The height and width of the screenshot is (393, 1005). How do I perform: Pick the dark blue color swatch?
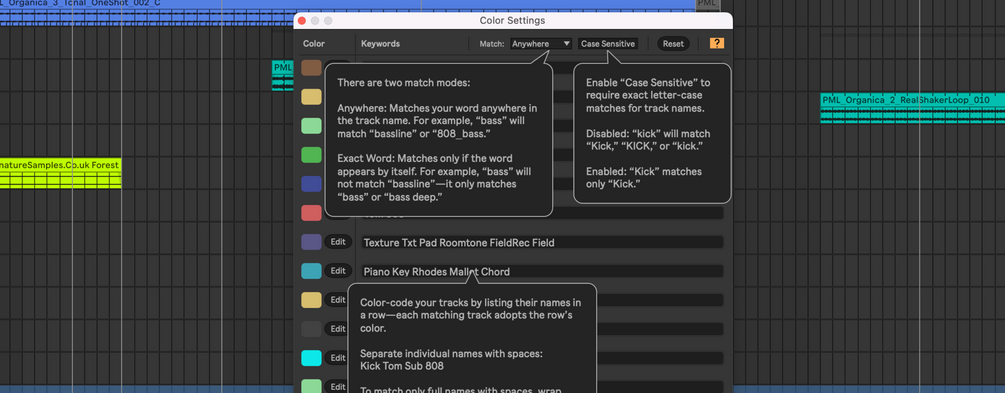[311, 184]
